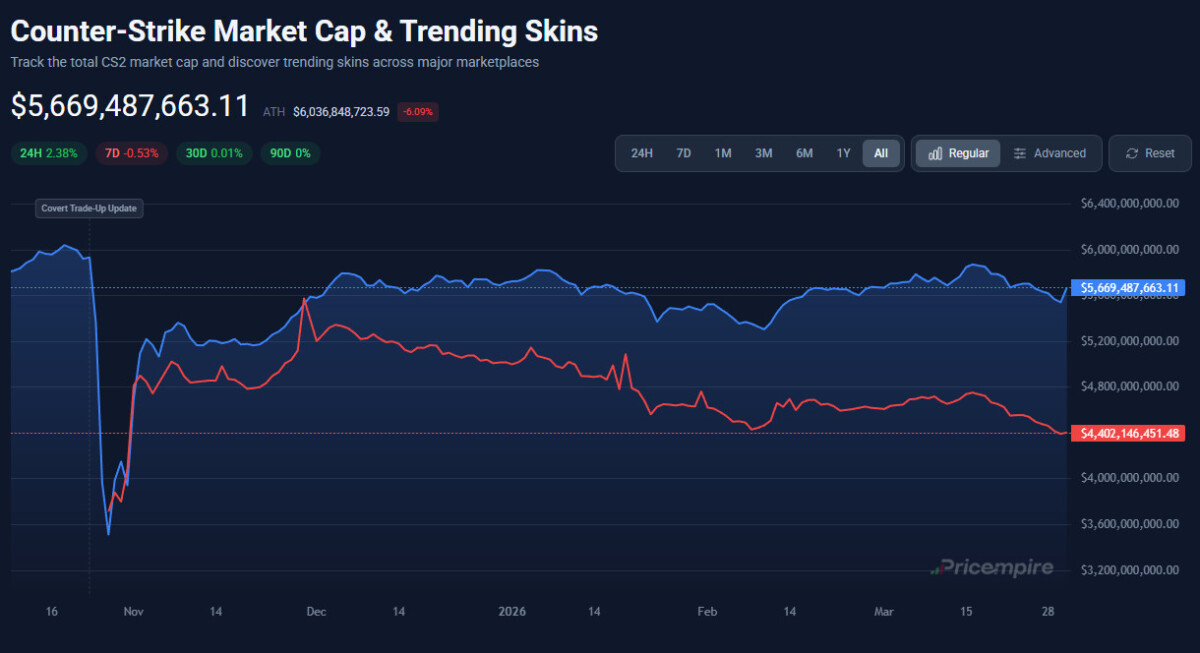Click the 90D 0% change badge
This screenshot has height=653, width=1200.
pyautogui.click(x=290, y=153)
